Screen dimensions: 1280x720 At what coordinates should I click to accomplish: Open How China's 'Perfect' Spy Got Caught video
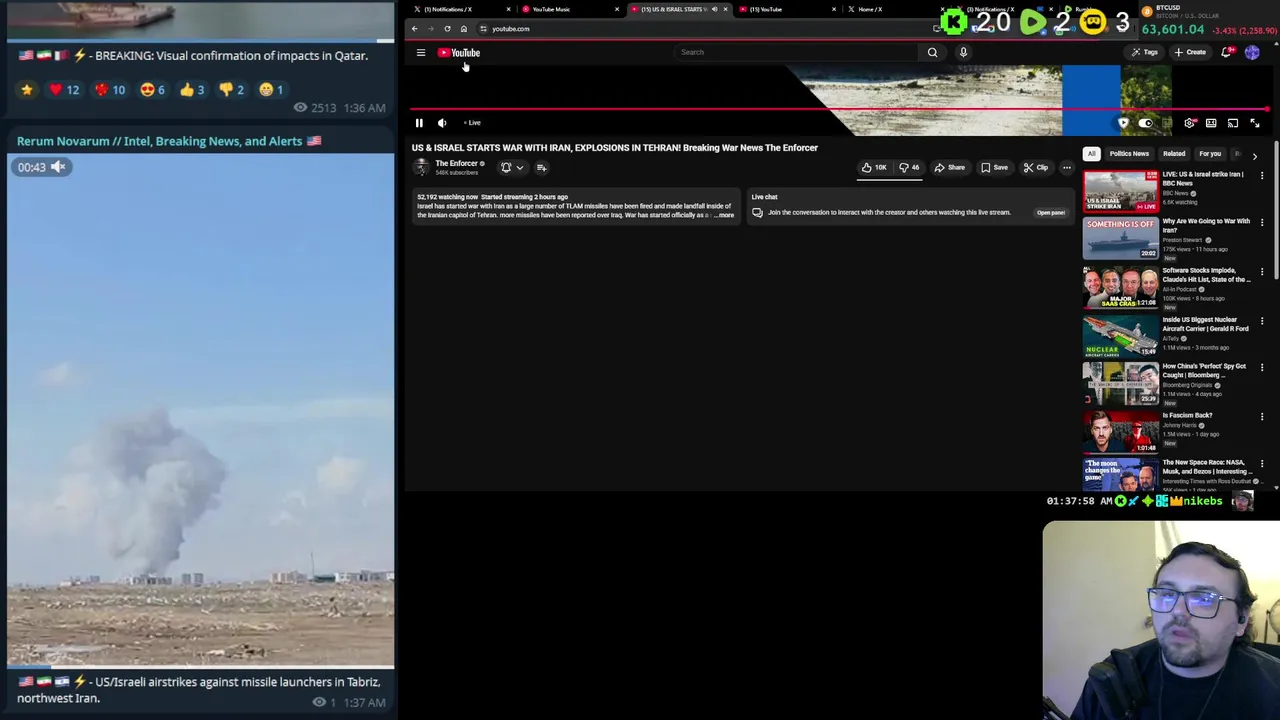[x=1120, y=384]
